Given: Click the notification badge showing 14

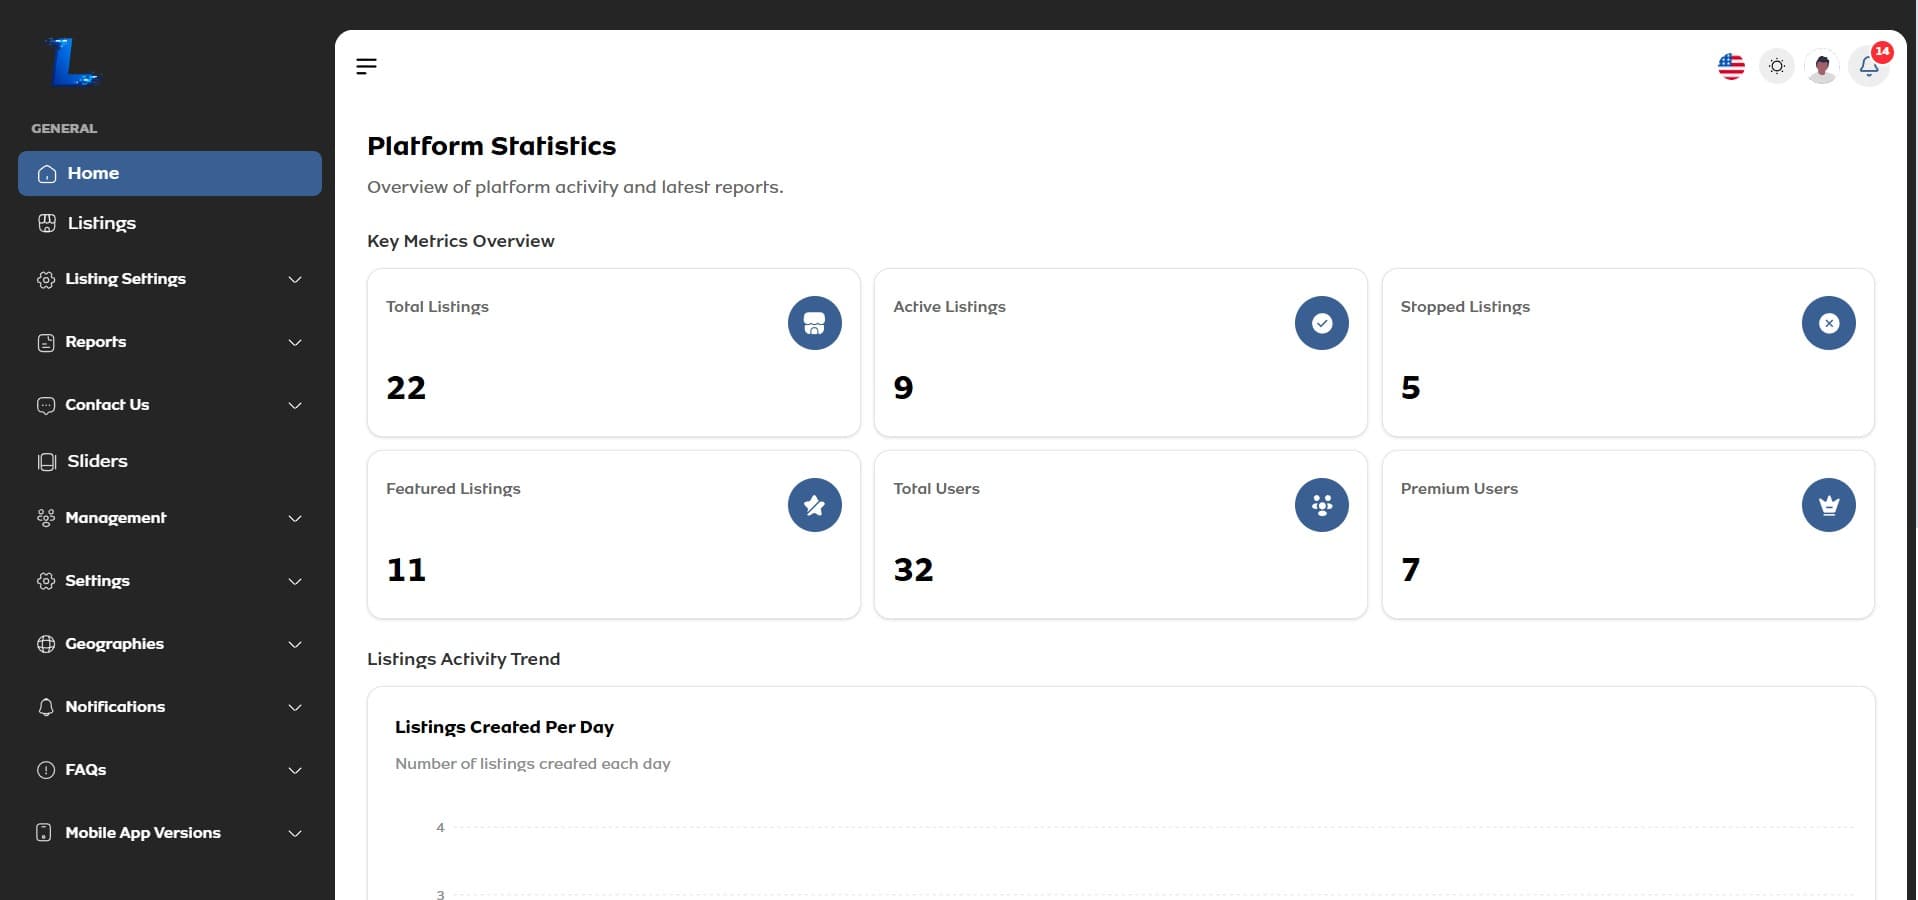Looking at the screenshot, I should coord(1882,51).
